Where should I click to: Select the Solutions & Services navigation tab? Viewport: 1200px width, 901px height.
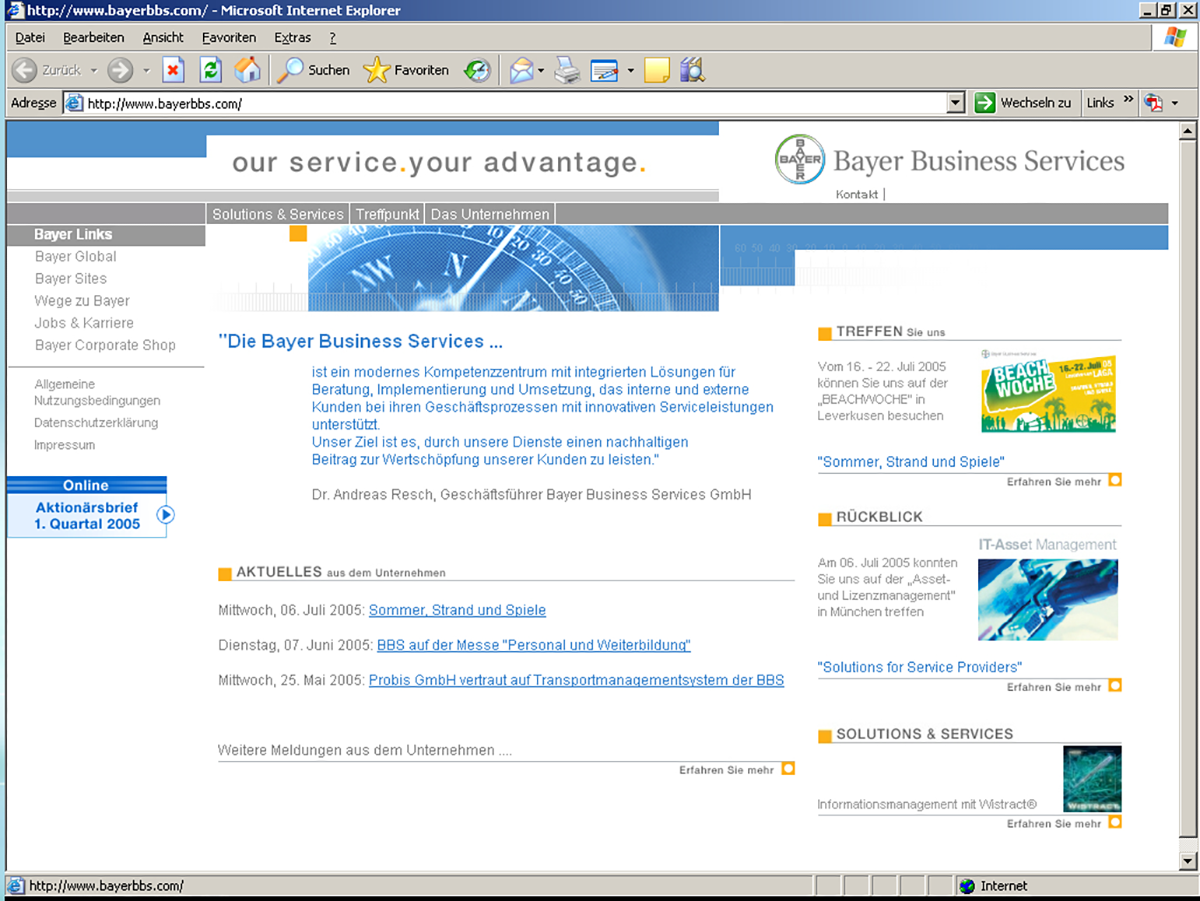[278, 214]
